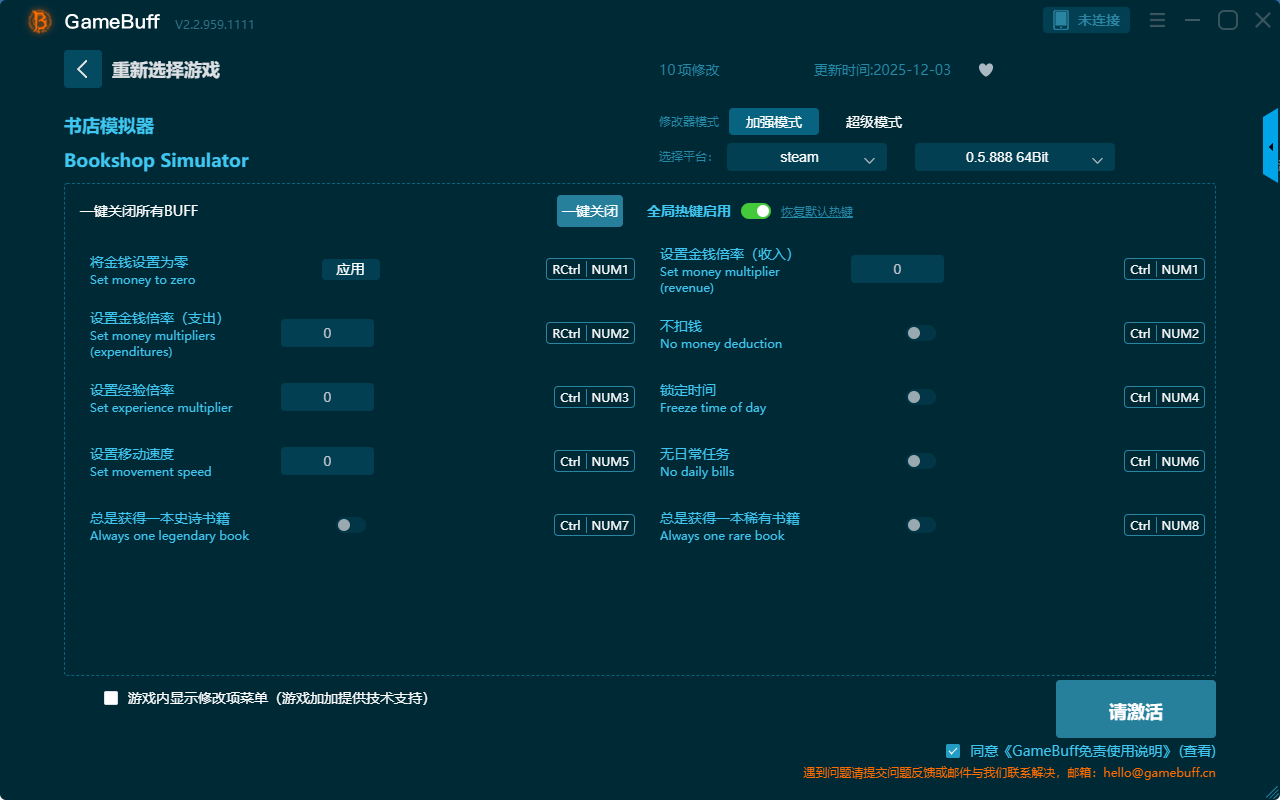Image resolution: width=1280 pixels, height=800 pixels.
Task: Switch to 超级模式 mode tab
Action: [x=873, y=122]
